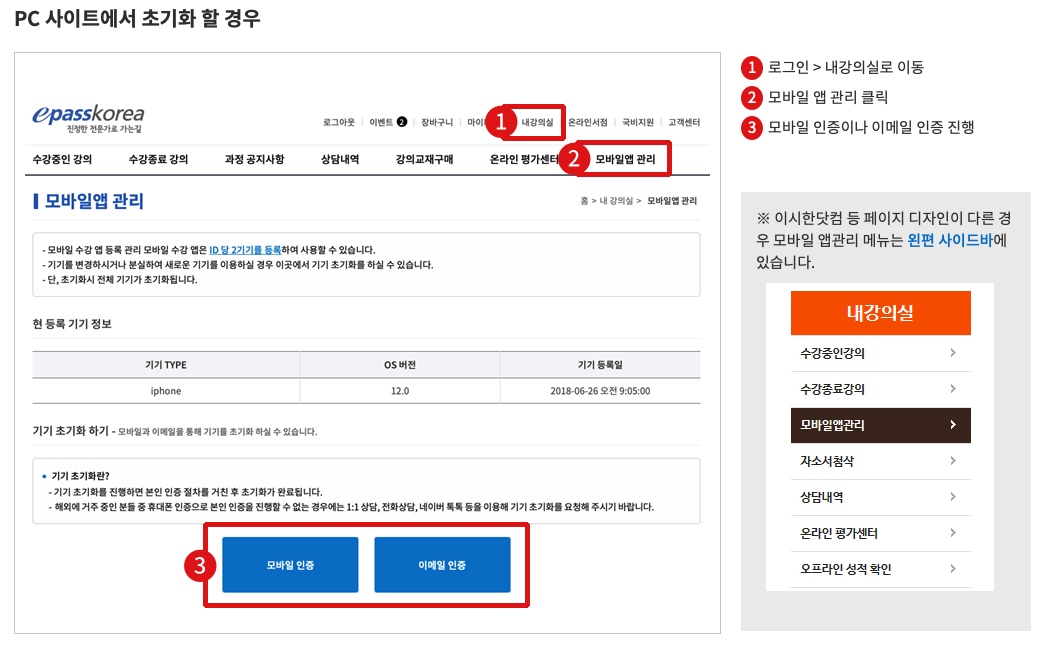Viewport: 1050px width, 646px height.
Task: Open 모바일앱관리 in the sidebar
Action: 881,425
